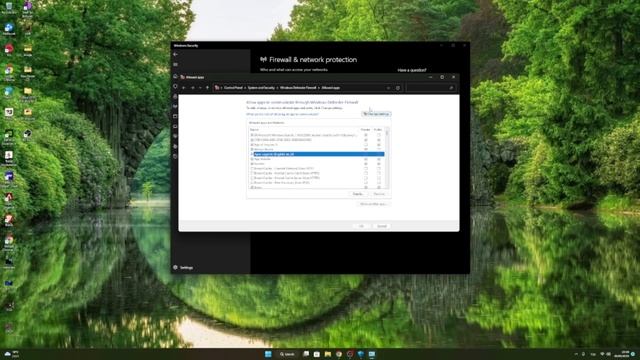Show hidden system tray icons chevron

(x=576, y=354)
